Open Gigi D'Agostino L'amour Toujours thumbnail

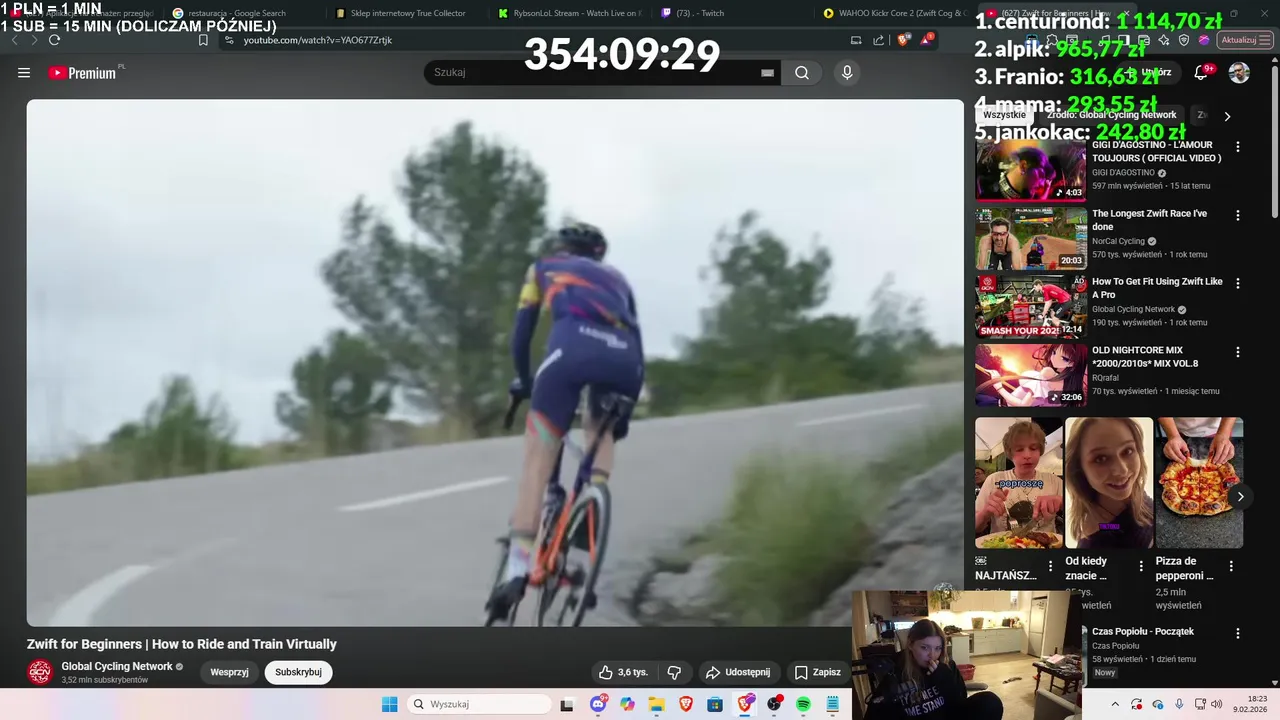[x=1031, y=171]
